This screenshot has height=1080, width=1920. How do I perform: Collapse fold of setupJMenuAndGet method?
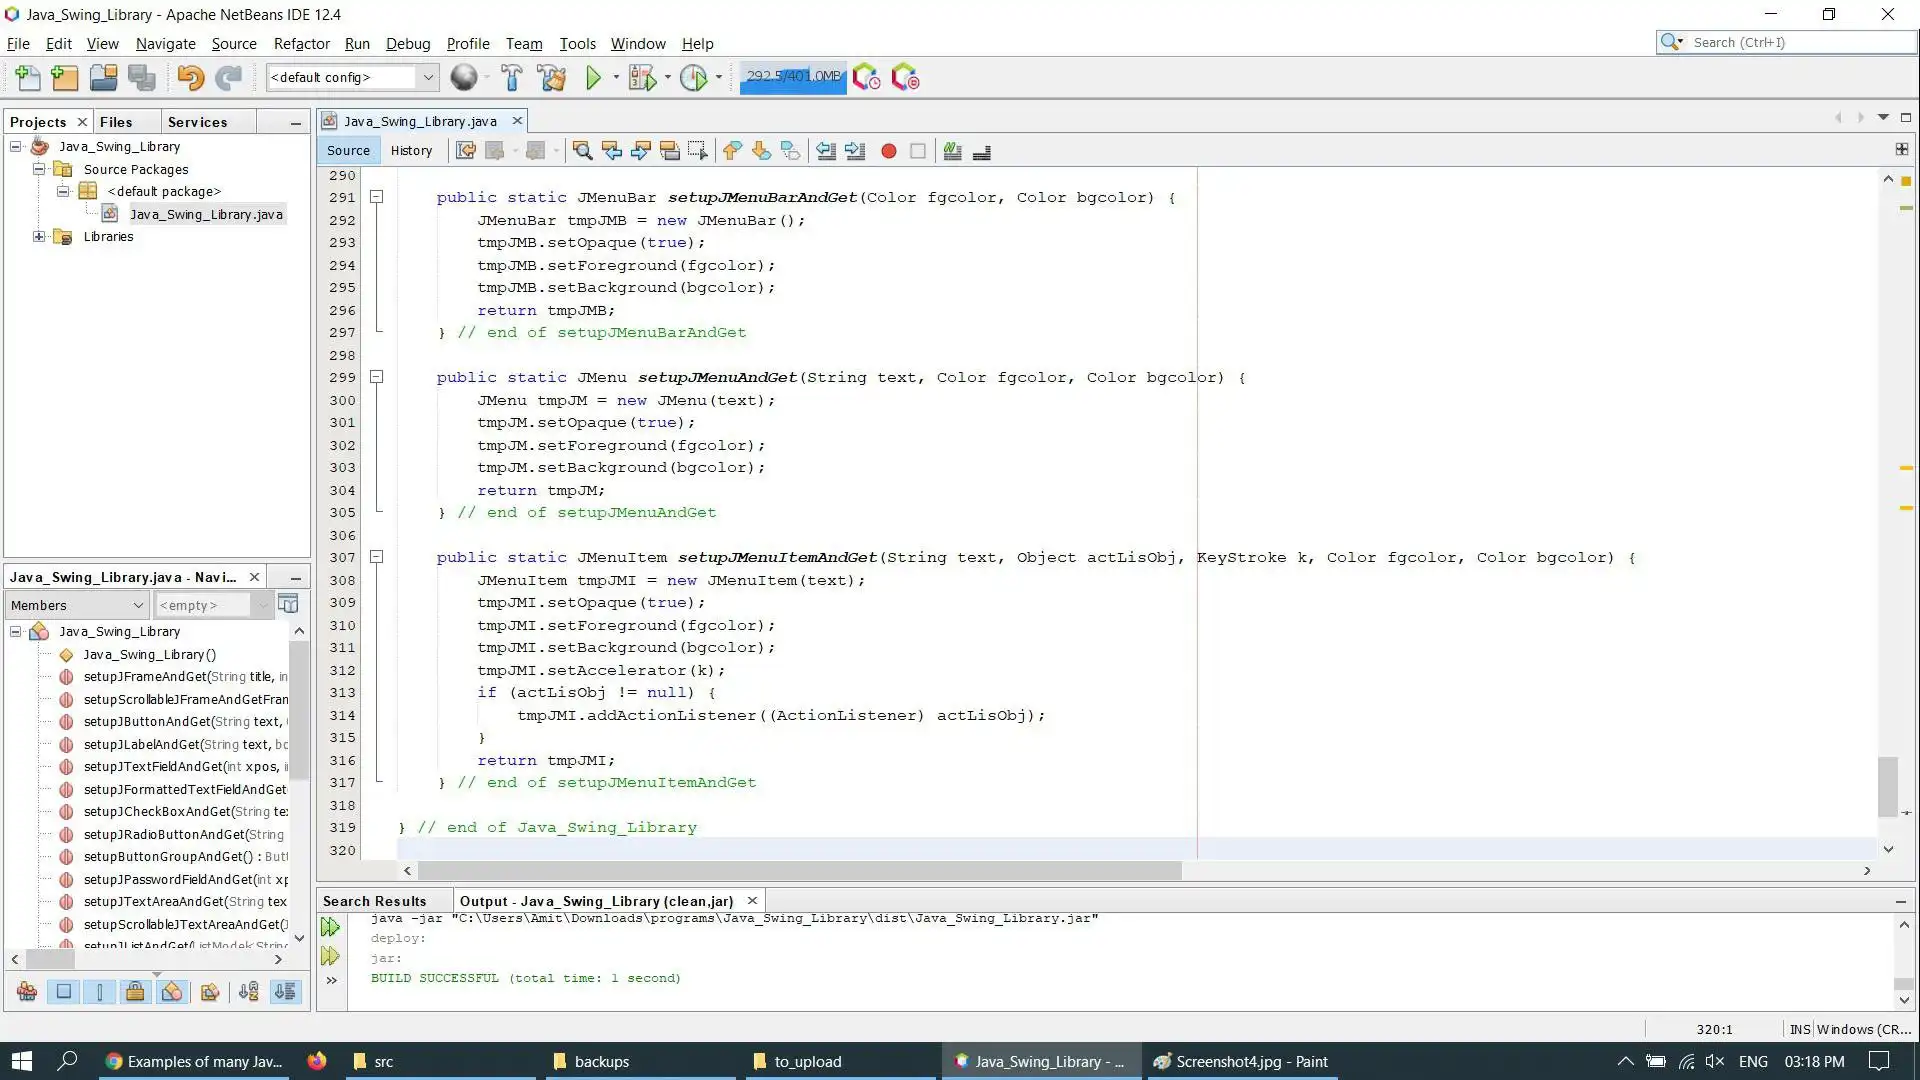click(x=377, y=377)
